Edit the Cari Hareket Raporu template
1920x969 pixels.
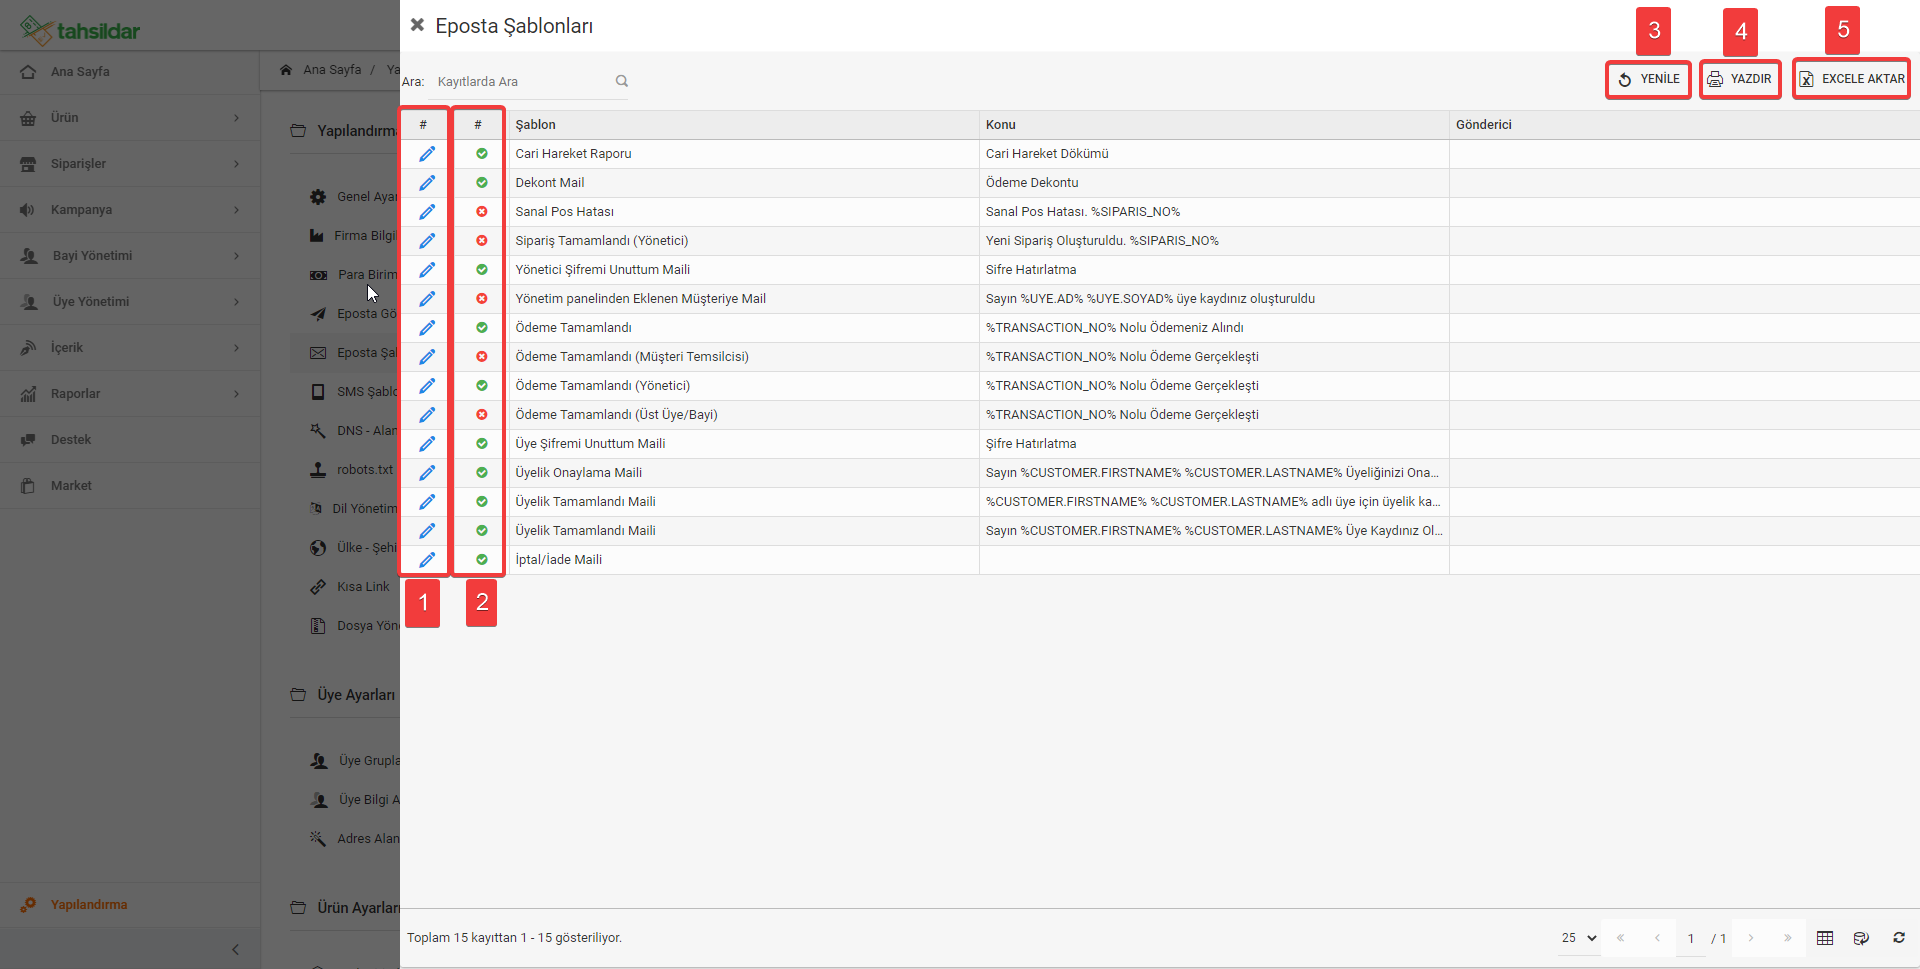pyautogui.click(x=427, y=154)
